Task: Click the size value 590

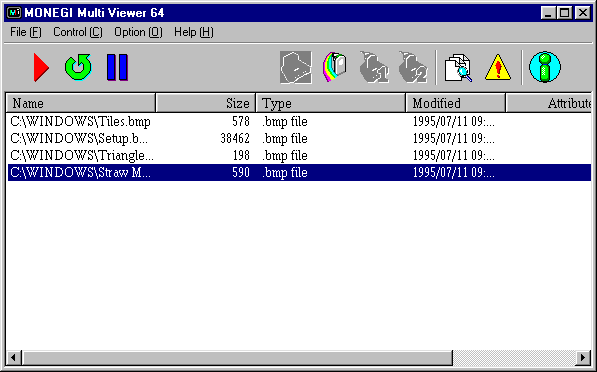Action: pyautogui.click(x=241, y=172)
